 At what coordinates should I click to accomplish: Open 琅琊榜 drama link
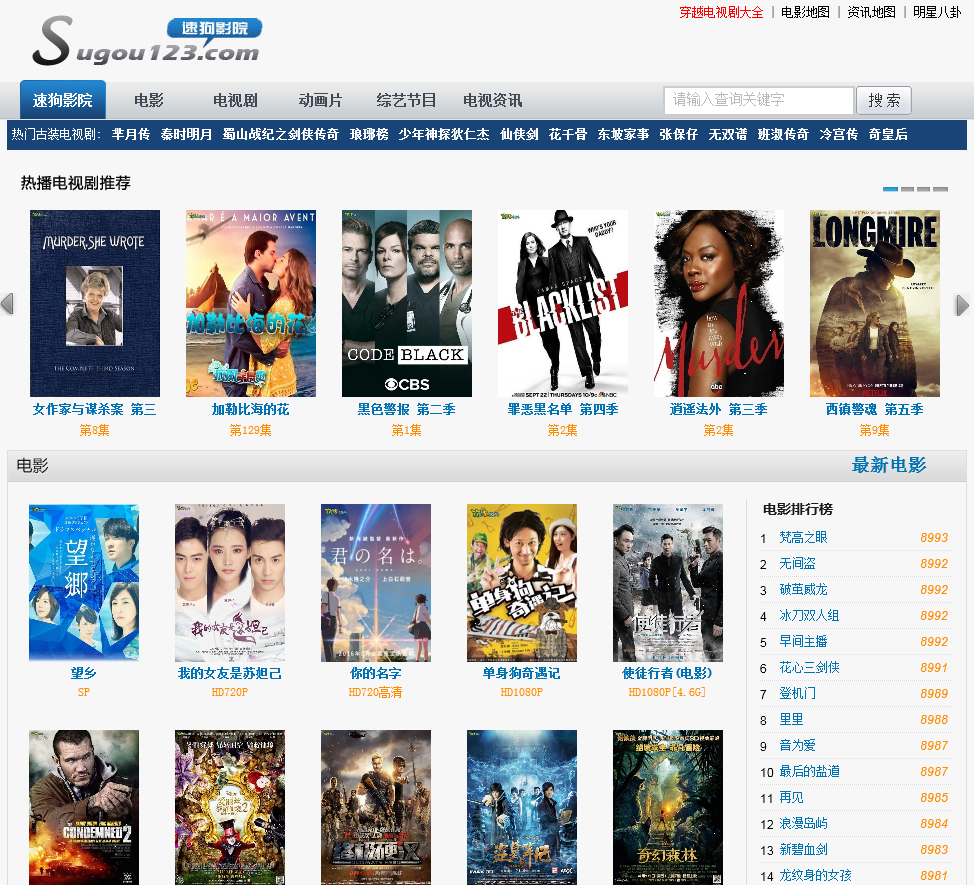369,134
